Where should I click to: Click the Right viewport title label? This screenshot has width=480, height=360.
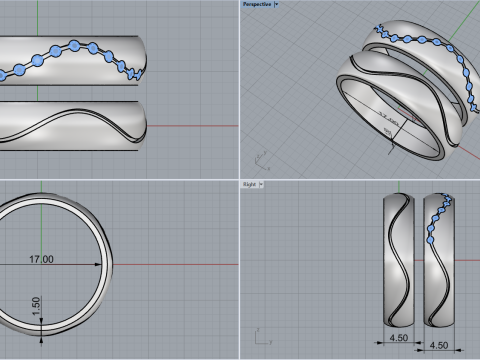(x=249, y=184)
